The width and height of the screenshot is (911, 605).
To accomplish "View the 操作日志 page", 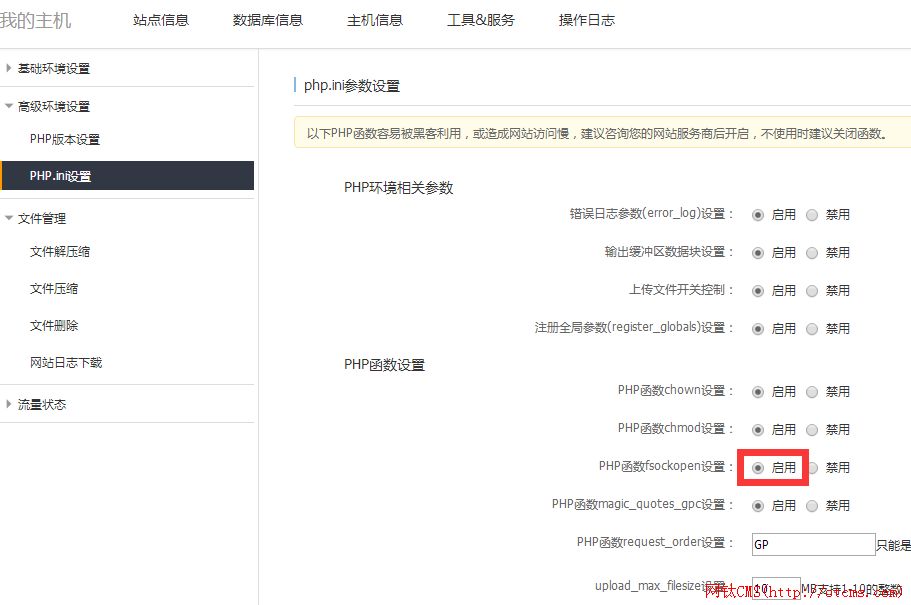I will (x=586, y=18).
